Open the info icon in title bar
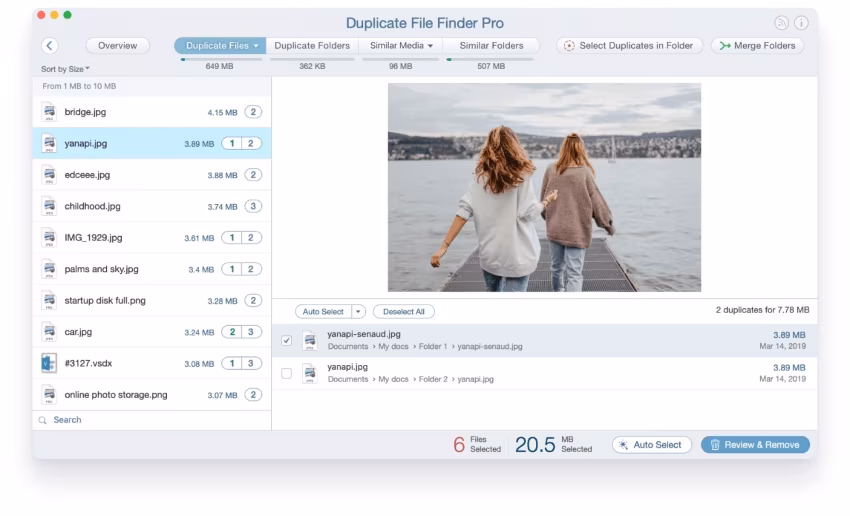The image size is (850, 516). click(801, 23)
